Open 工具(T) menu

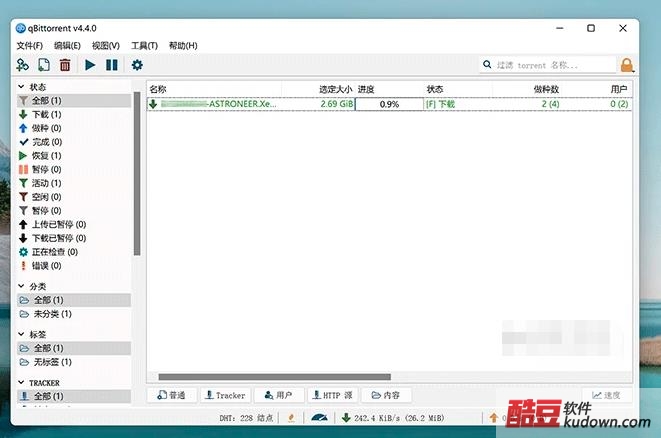click(144, 46)
